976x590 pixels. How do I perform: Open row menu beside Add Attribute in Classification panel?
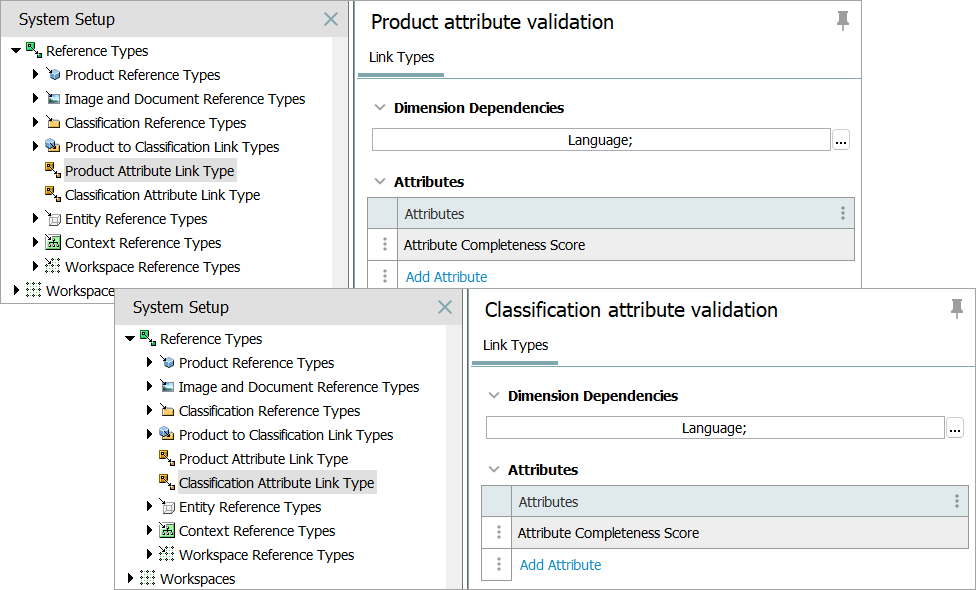coord(498,564)
